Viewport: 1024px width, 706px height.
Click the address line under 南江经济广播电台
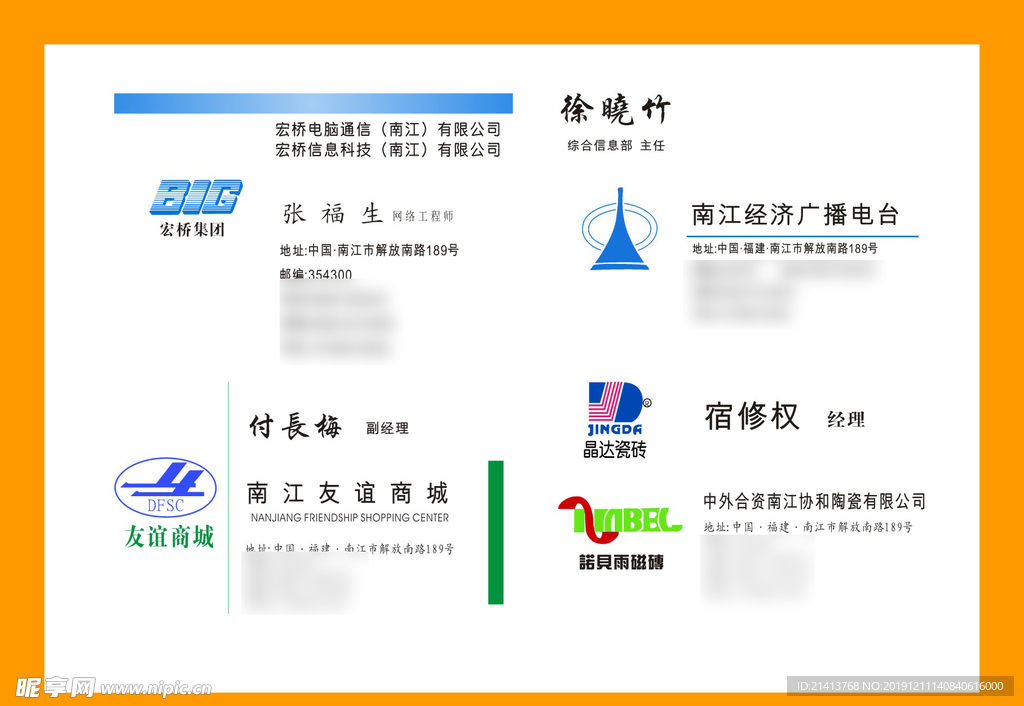[x=785, y=249]
